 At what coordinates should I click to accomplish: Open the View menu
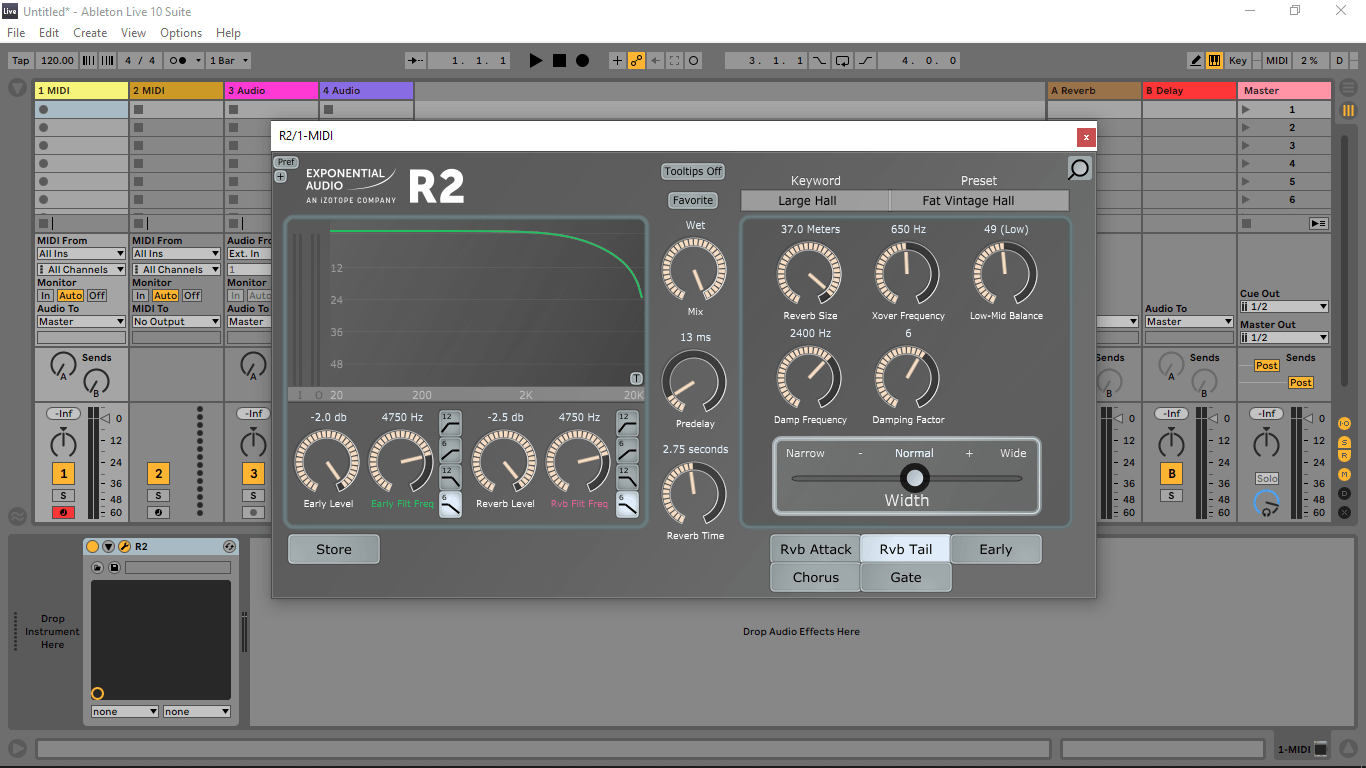[133, 33]
